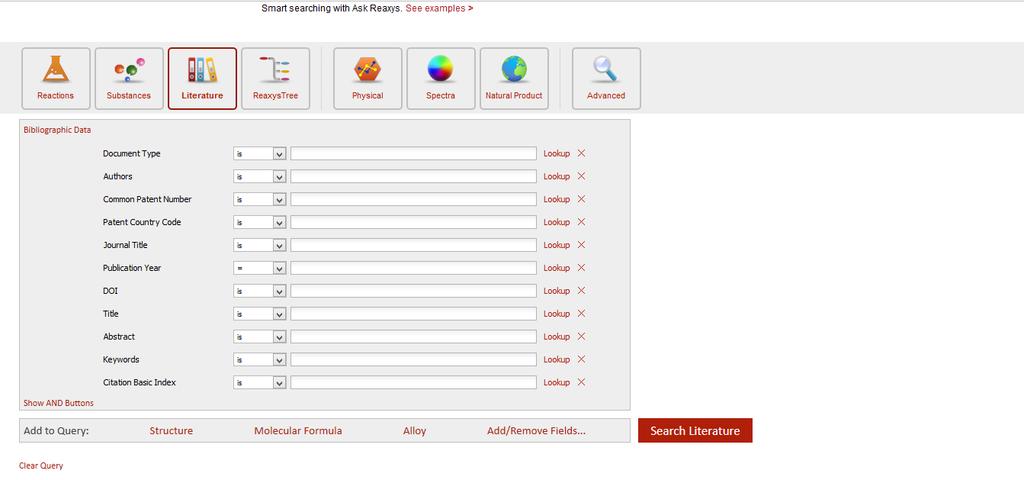Click Lookup for DOI

[556, 291]
